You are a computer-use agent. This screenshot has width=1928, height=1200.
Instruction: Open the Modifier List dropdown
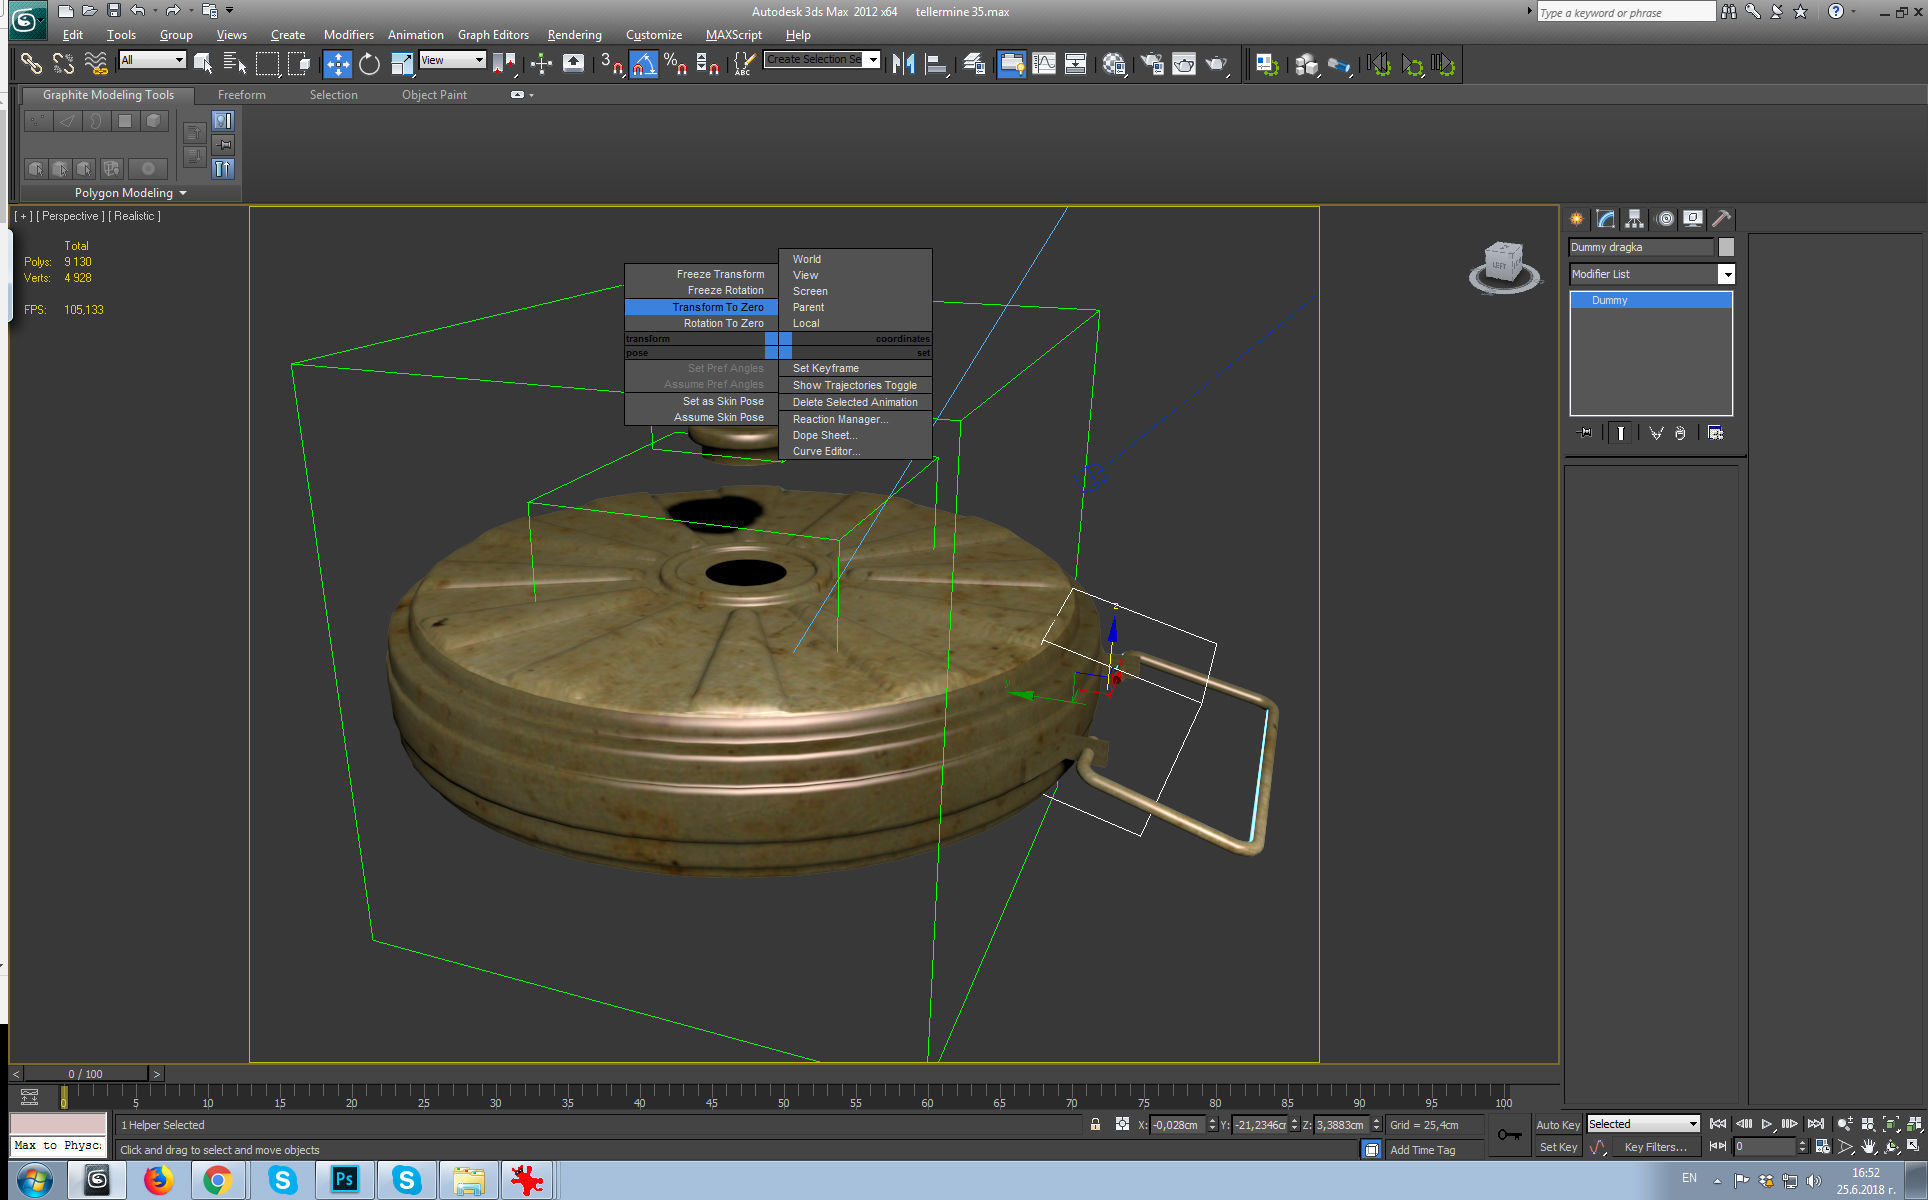point(1725,274)
